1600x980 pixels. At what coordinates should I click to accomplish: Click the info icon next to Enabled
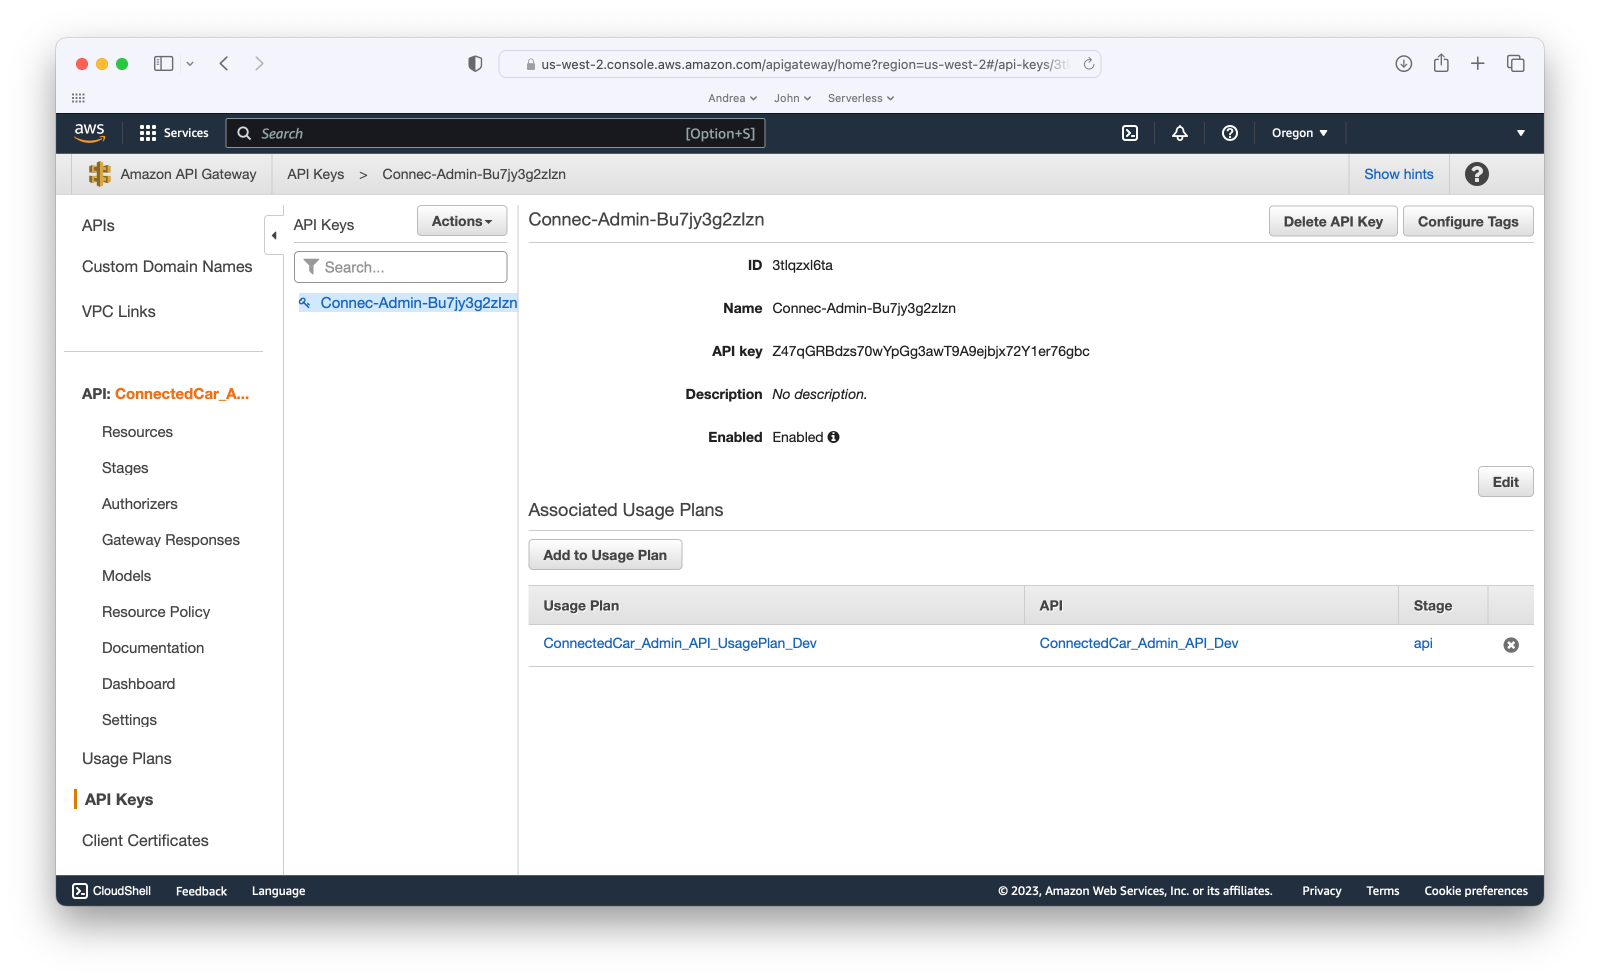point(833,437)
